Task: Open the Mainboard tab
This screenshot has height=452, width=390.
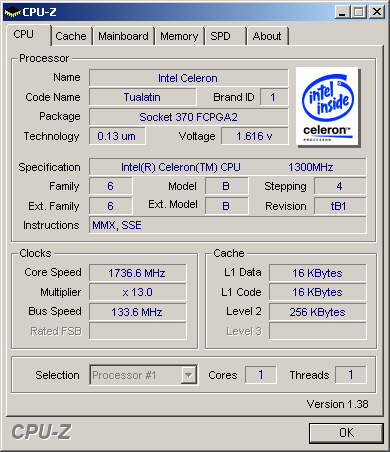Action: click(x=123, y=36)
